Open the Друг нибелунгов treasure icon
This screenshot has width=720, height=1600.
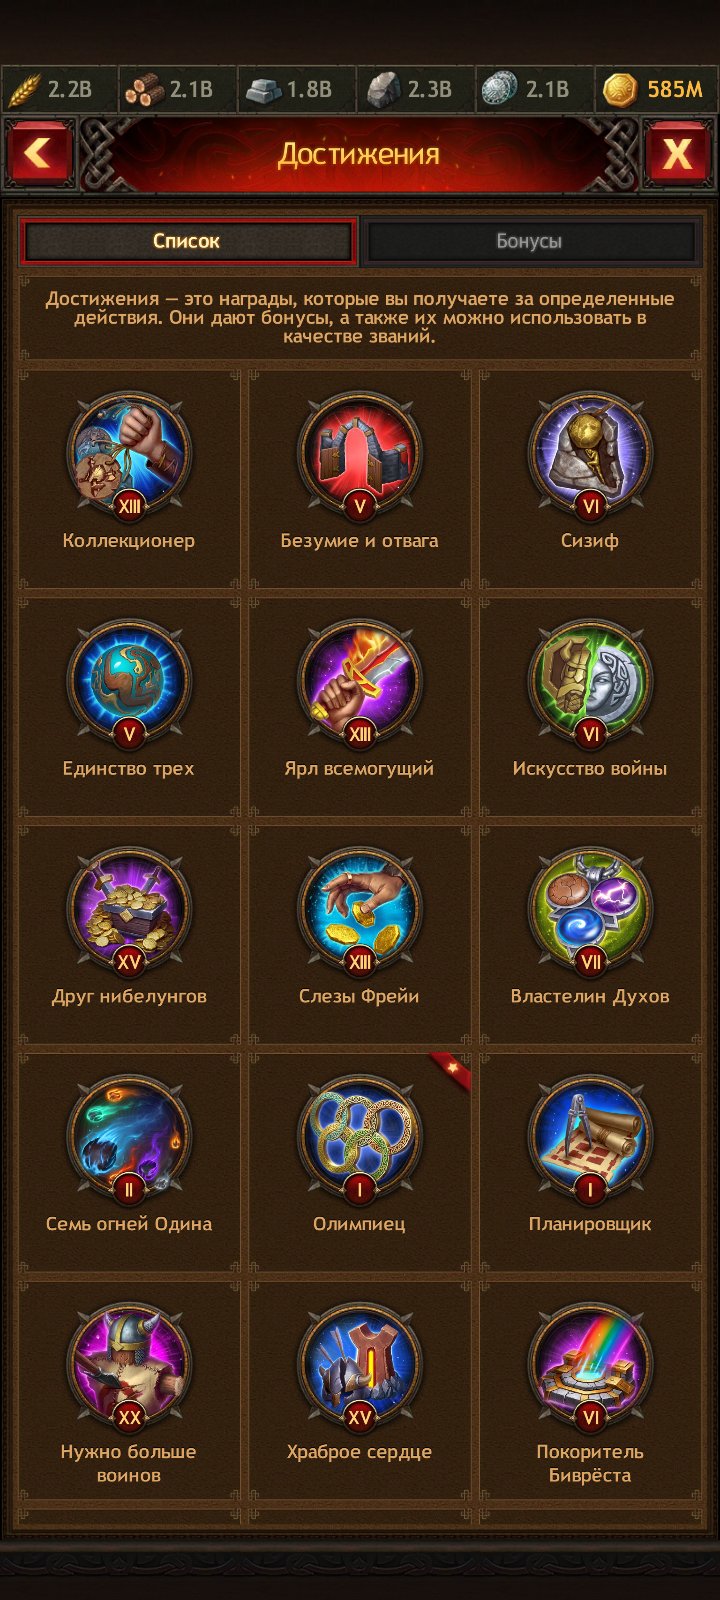tap(129, 910)
